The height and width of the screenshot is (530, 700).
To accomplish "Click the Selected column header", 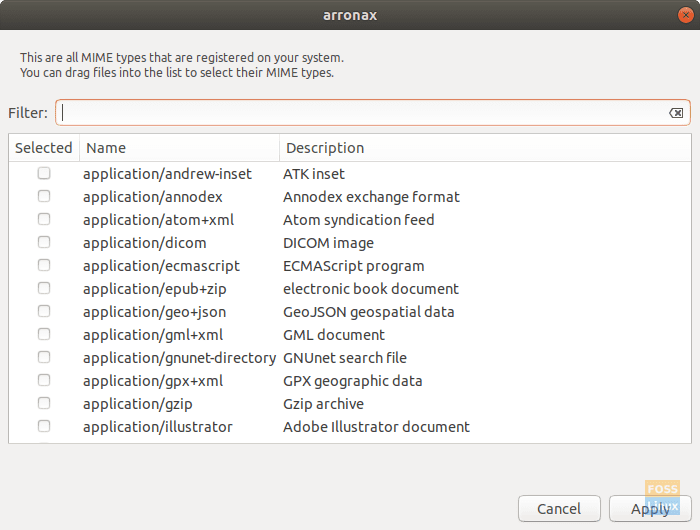I will tap(44, 148).
